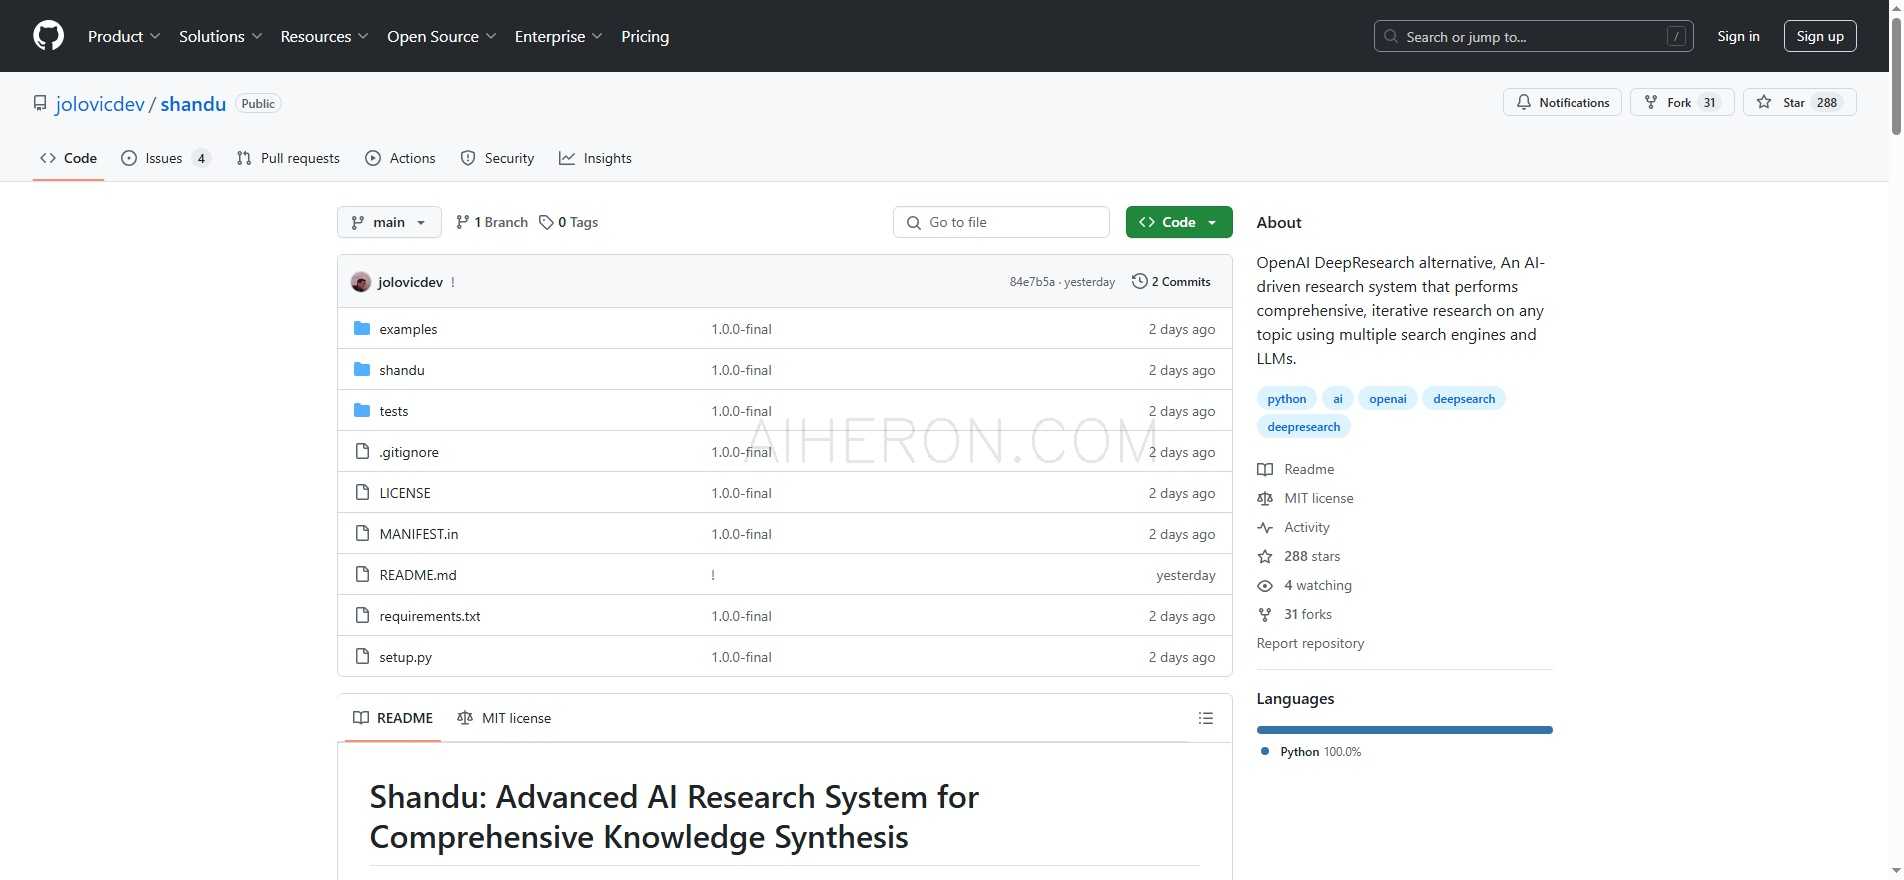Click the folder icon beside examples

click(362, 329)
